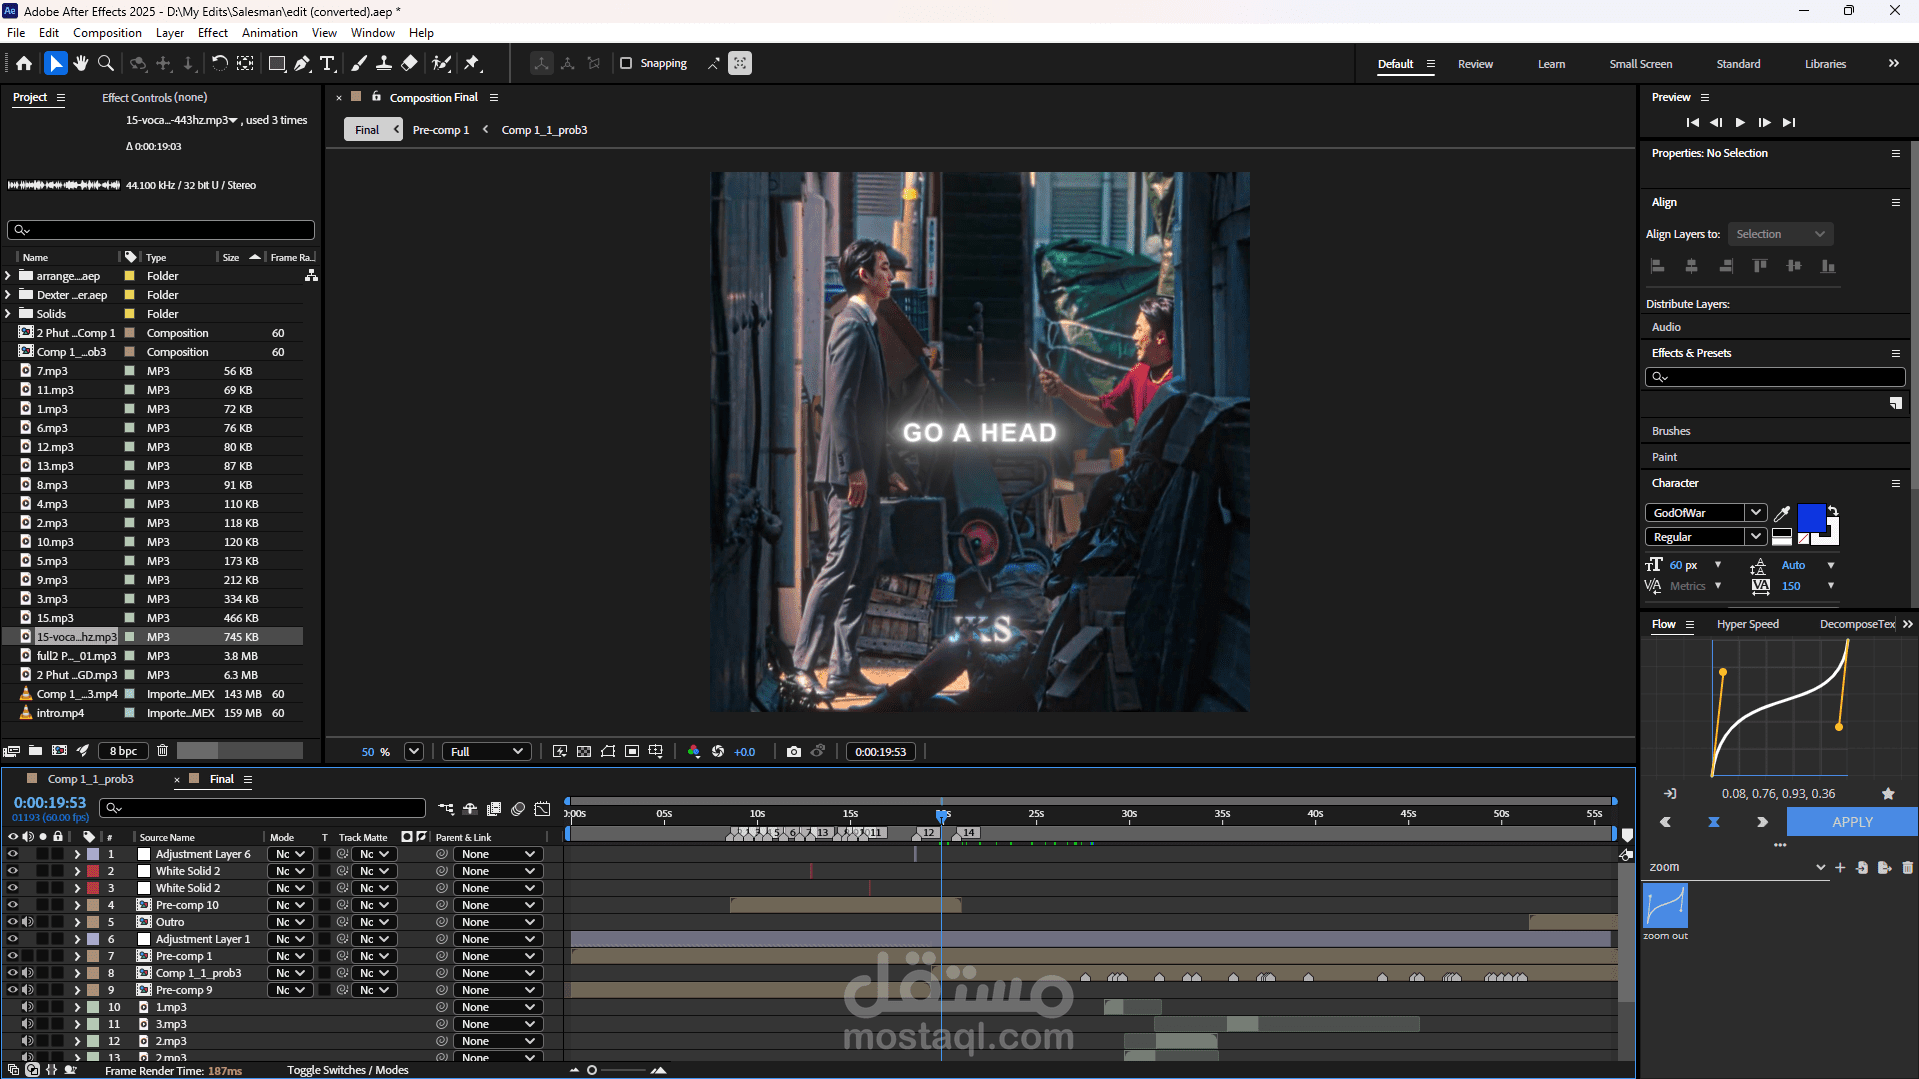Open Parent dropdown for Outro layer
The image size is (1919, 1079).
tap(498, 922)
